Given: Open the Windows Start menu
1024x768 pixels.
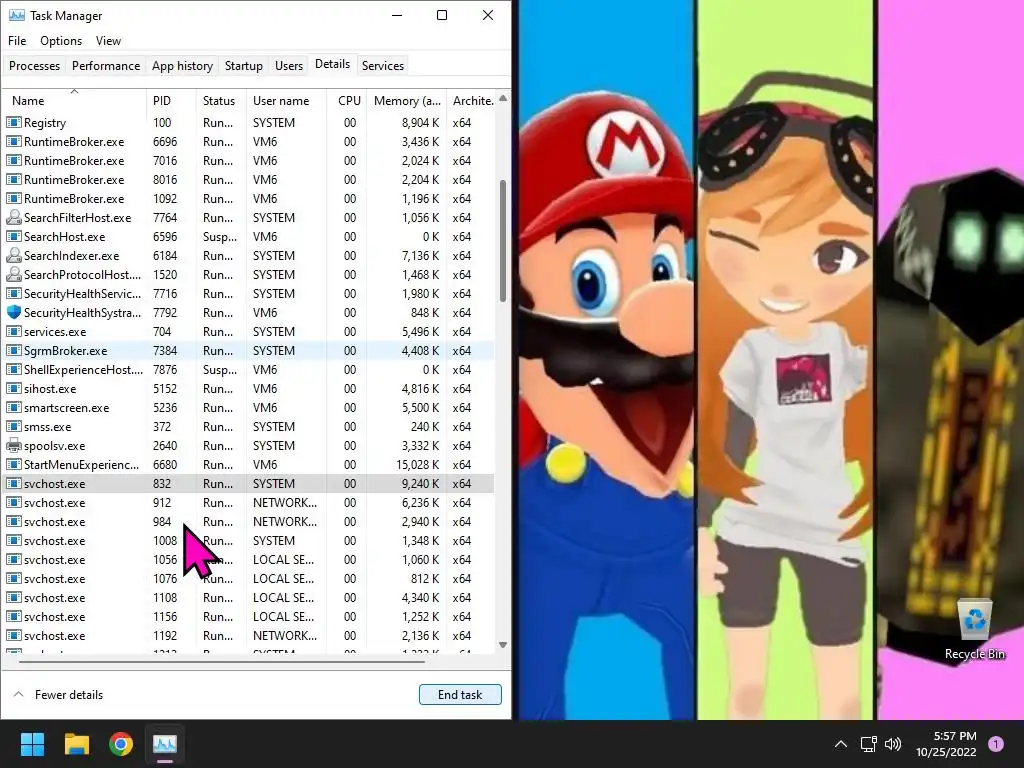Looking at the screenshot, I should 32,744.
